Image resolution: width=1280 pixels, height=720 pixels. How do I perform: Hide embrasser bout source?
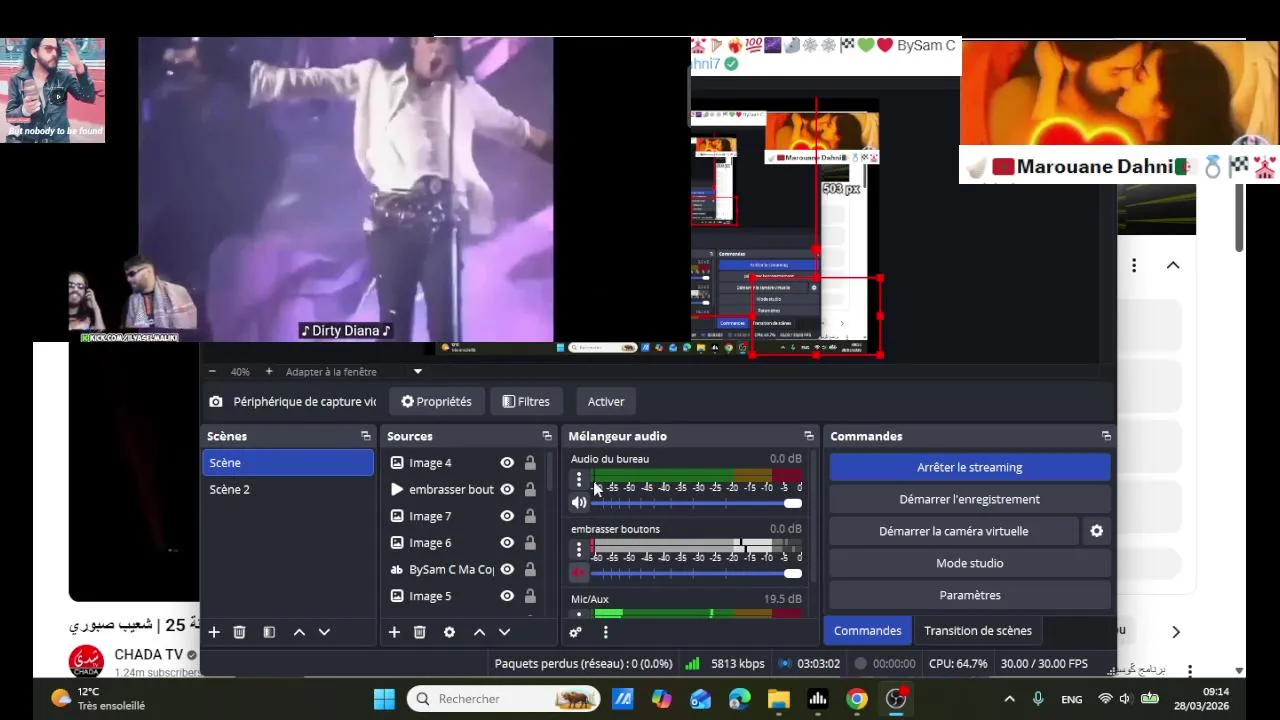tap(507, 489)
